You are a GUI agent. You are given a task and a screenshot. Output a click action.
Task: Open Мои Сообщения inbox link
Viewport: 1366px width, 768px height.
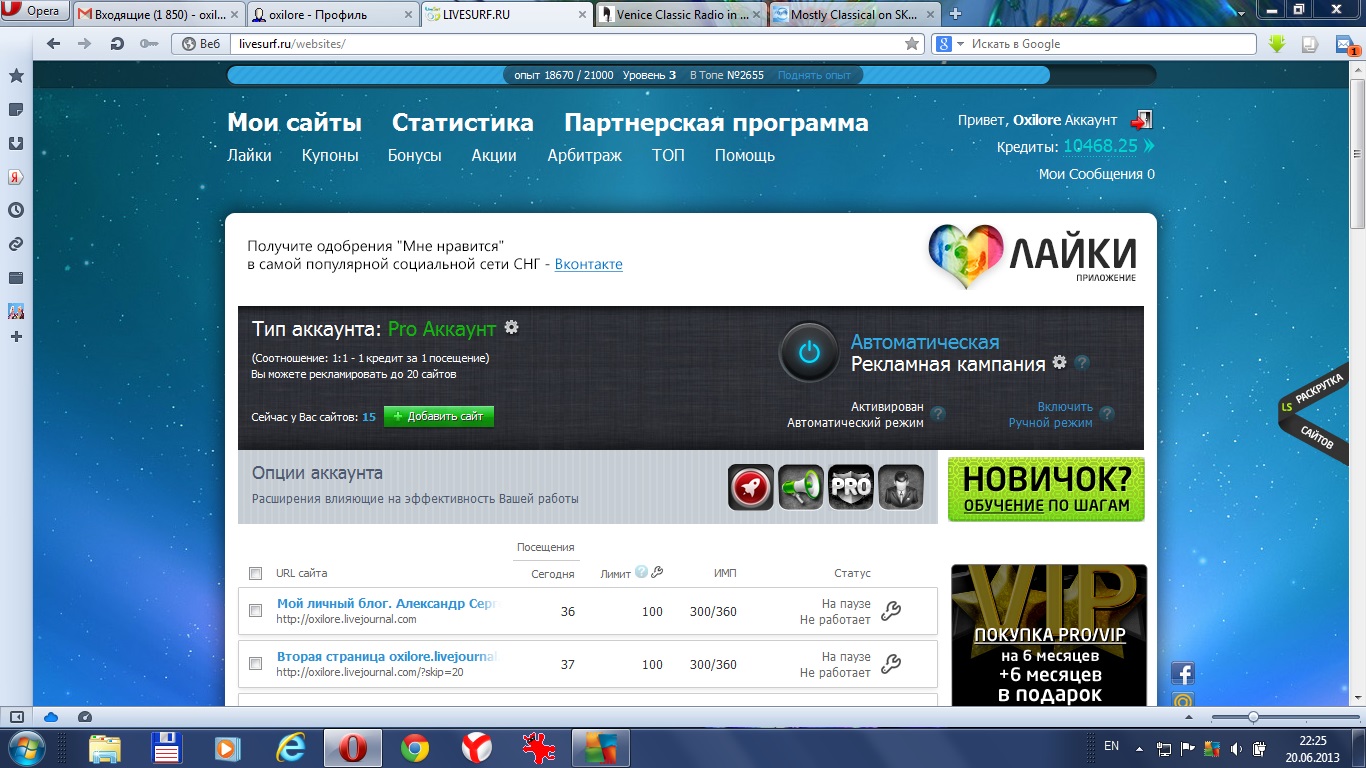click(x=1097, y=174)
